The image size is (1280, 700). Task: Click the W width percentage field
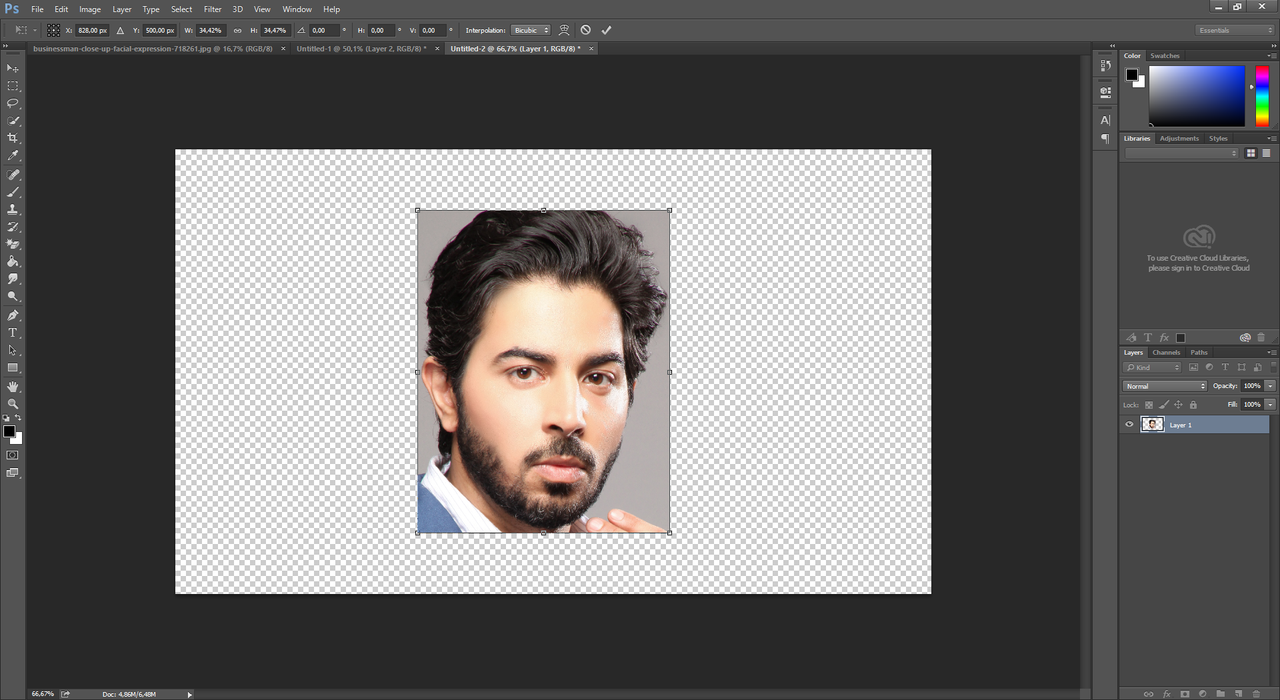pyautogui.click(x=210, y=31)
